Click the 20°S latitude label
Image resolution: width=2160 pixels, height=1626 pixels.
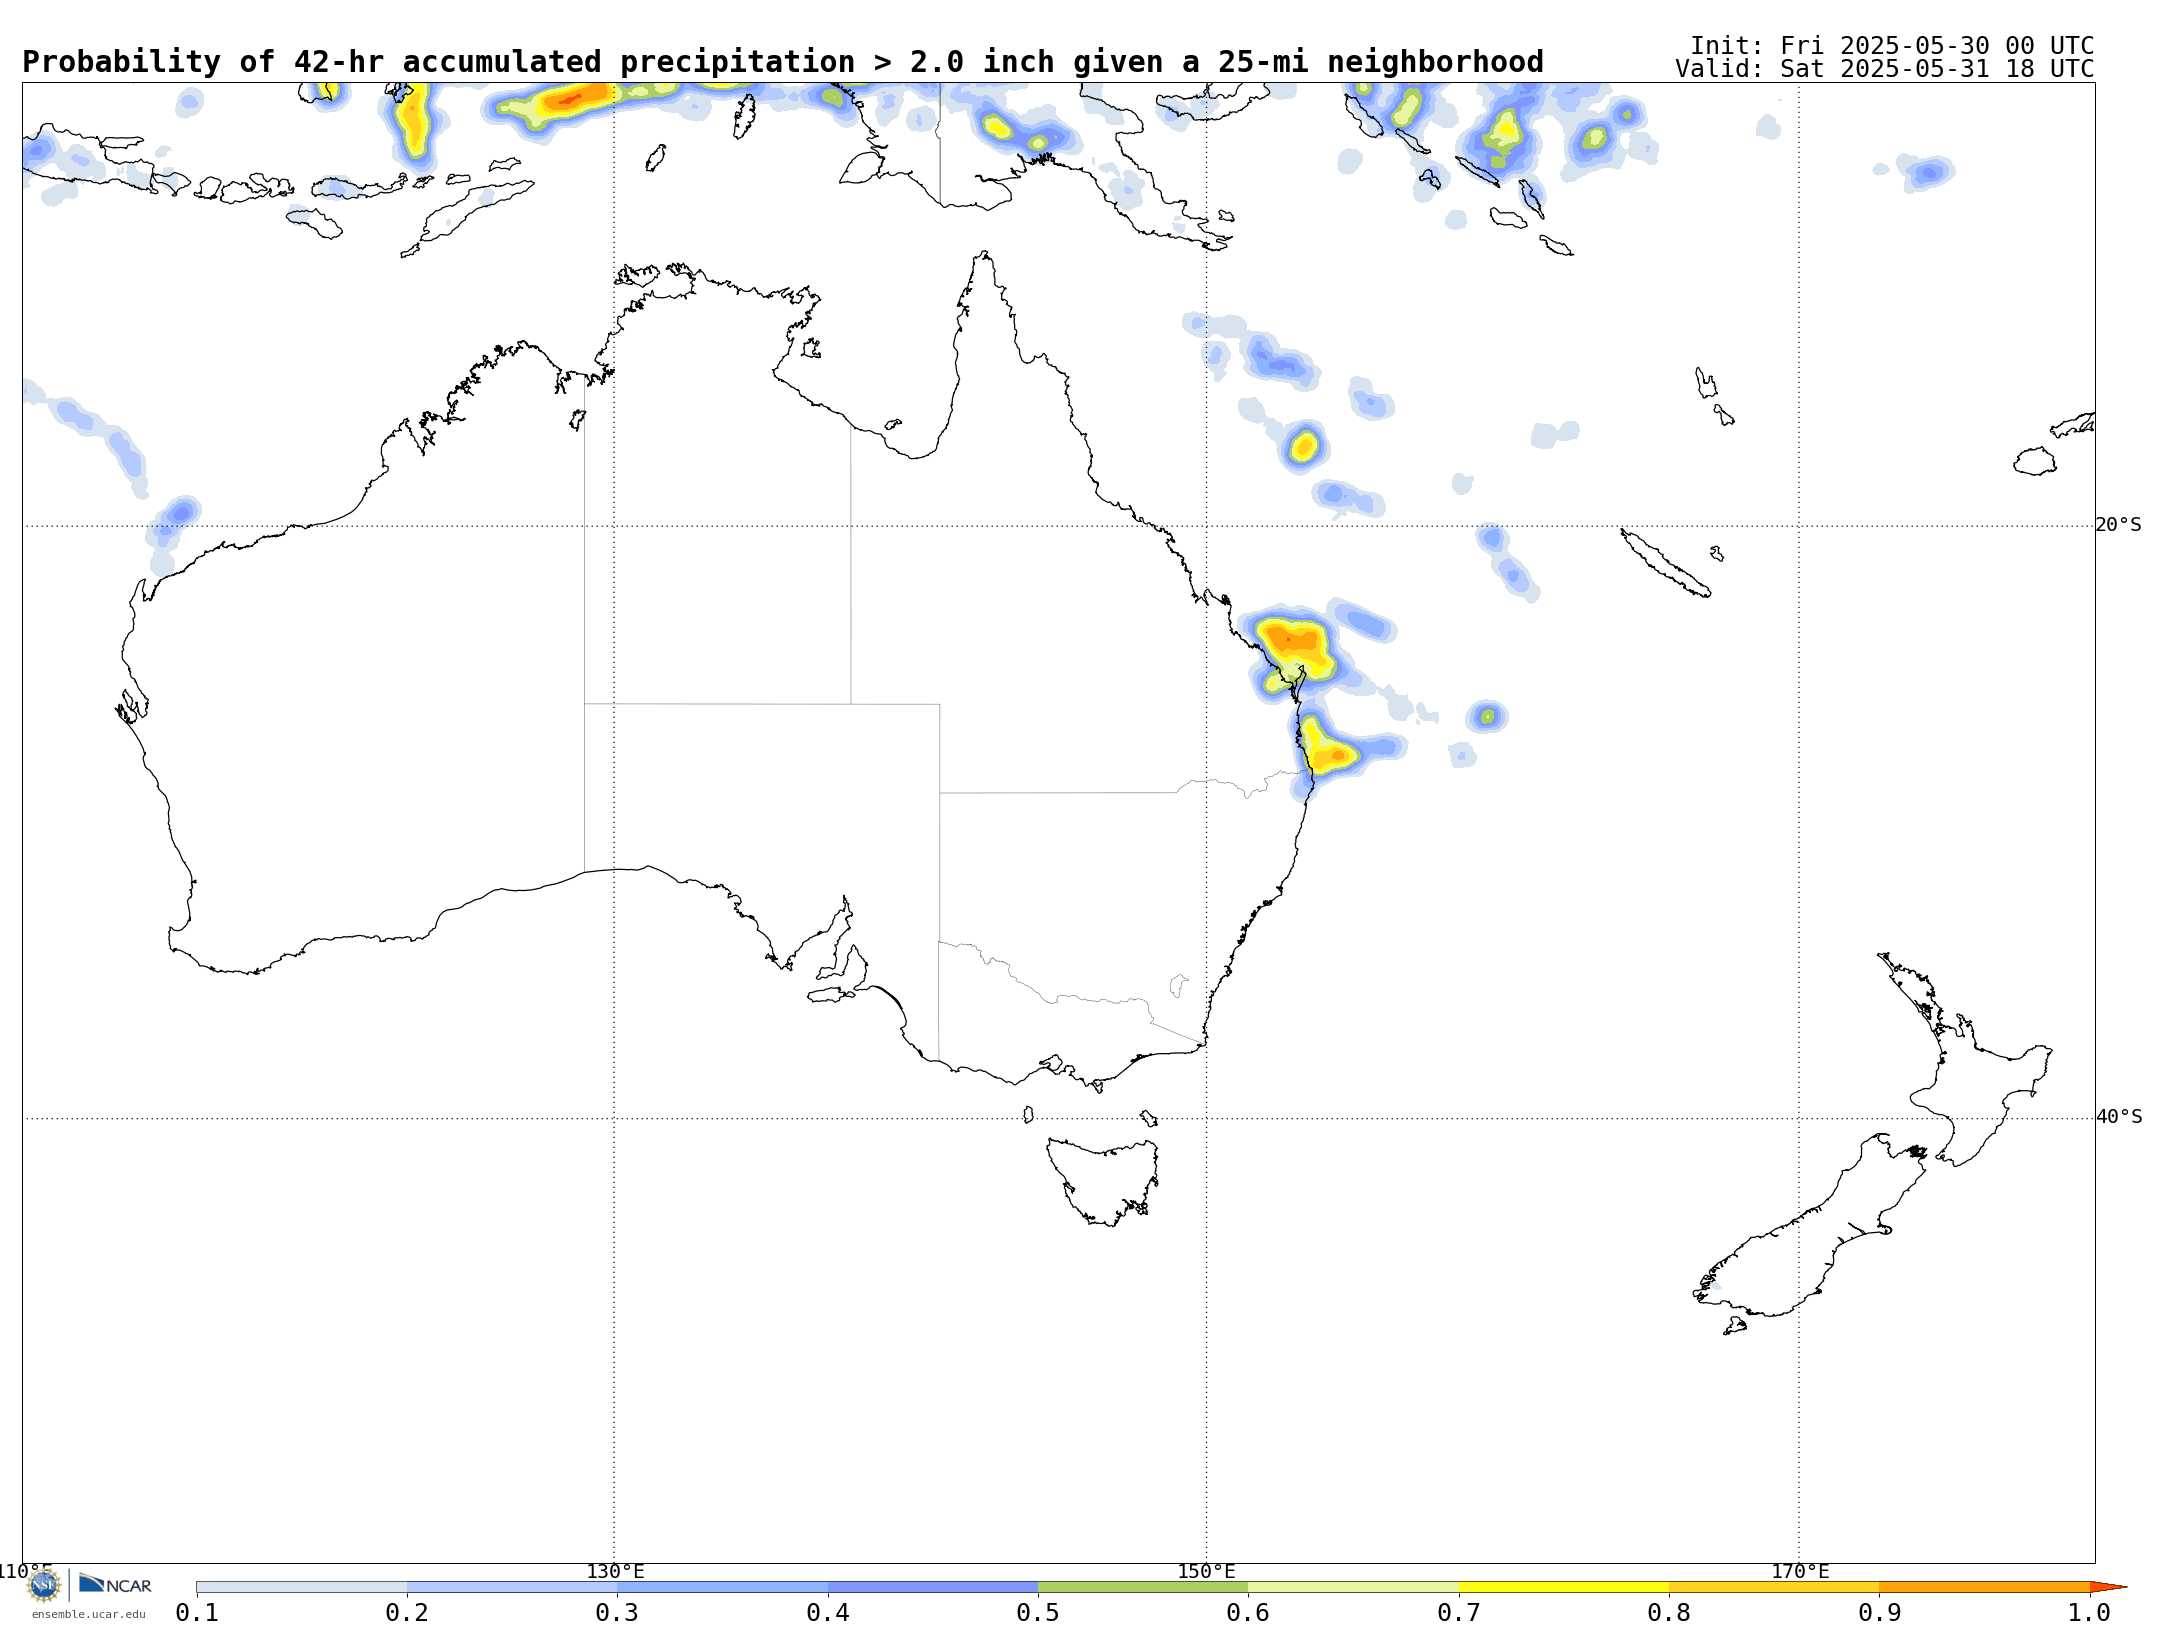[x=2118, y=525]
